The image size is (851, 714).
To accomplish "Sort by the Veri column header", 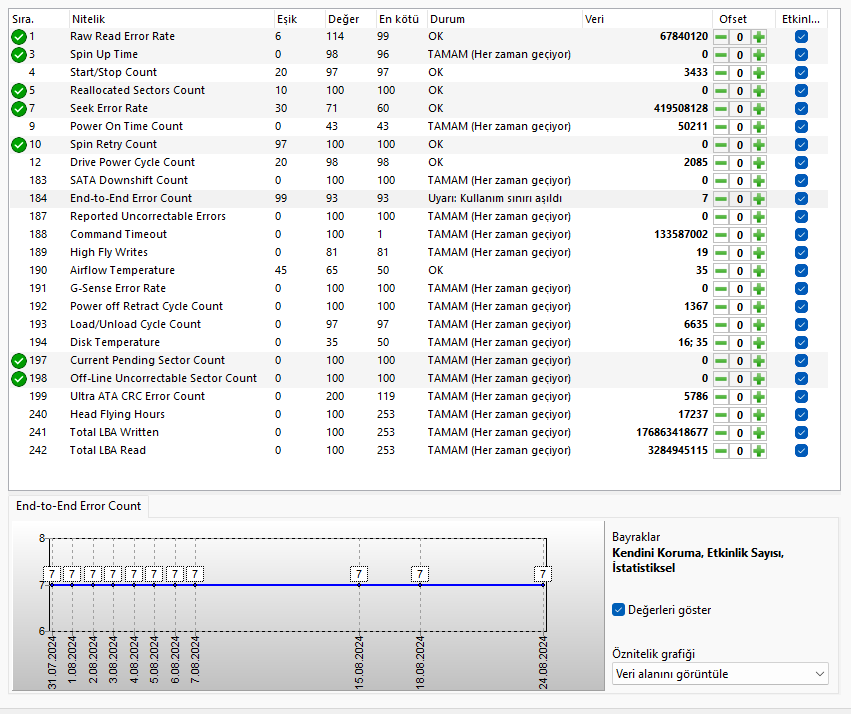I will pyautogui.click(x=647, y=19).
